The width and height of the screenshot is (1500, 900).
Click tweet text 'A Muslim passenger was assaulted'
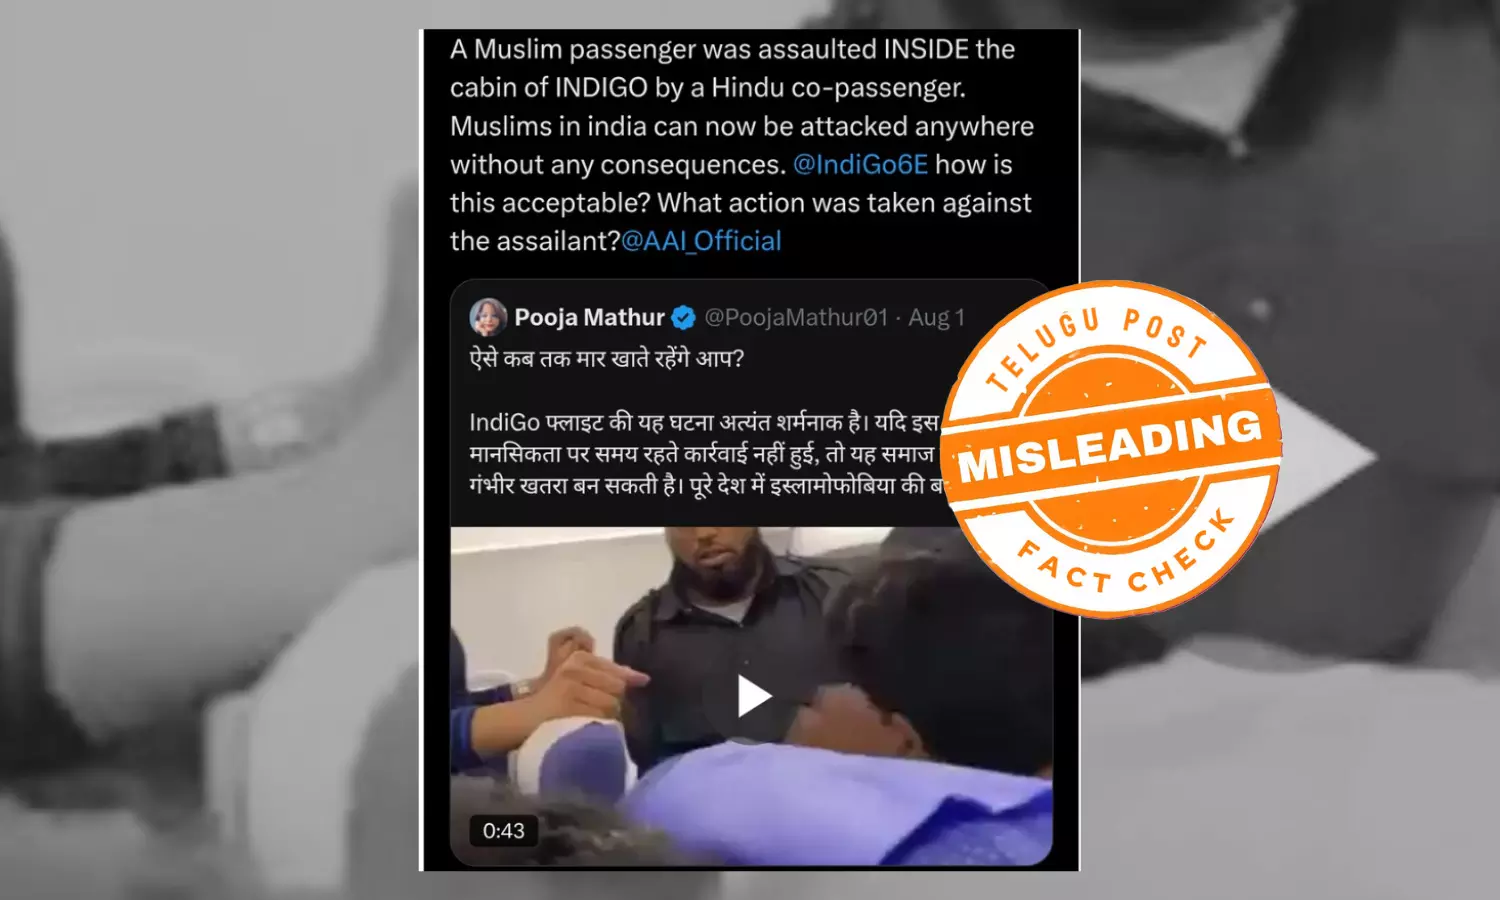click(649, 49)
